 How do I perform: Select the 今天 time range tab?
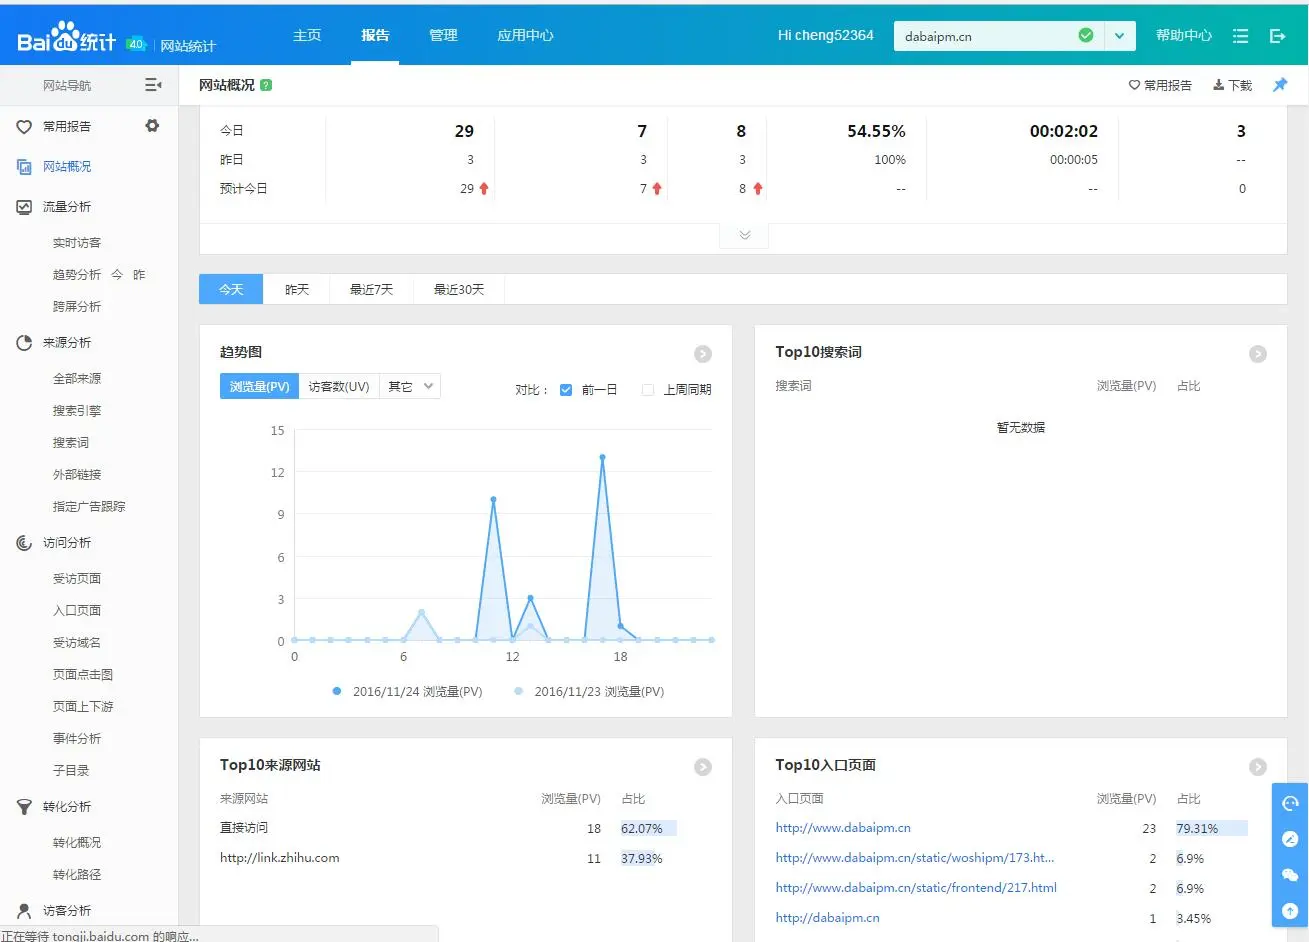pyautogui.click(x=231, y=289)
